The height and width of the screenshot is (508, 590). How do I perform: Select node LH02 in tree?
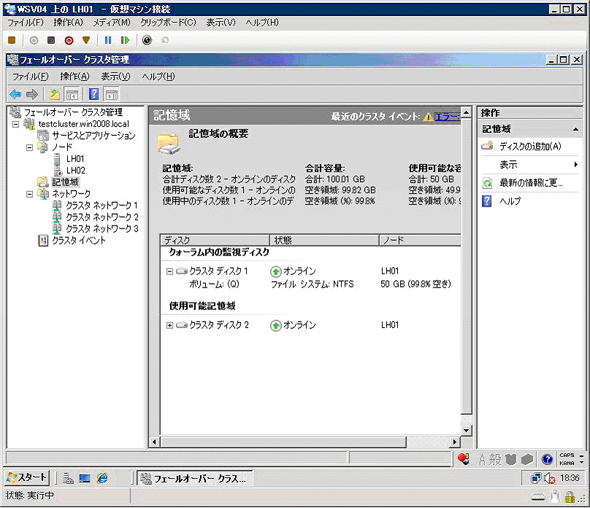click(76, 170)
